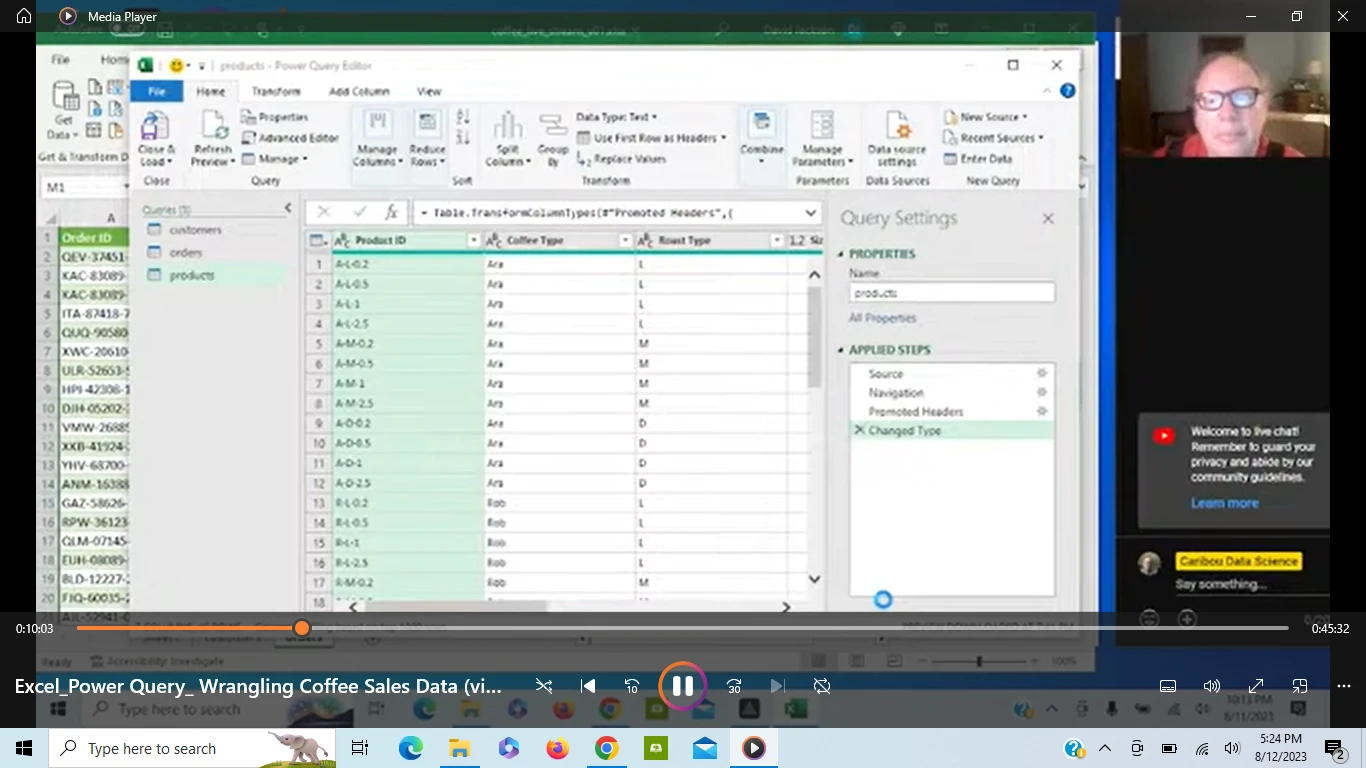Click Replace Values in Transform group

pyautogui.click(x=622, y=159)
